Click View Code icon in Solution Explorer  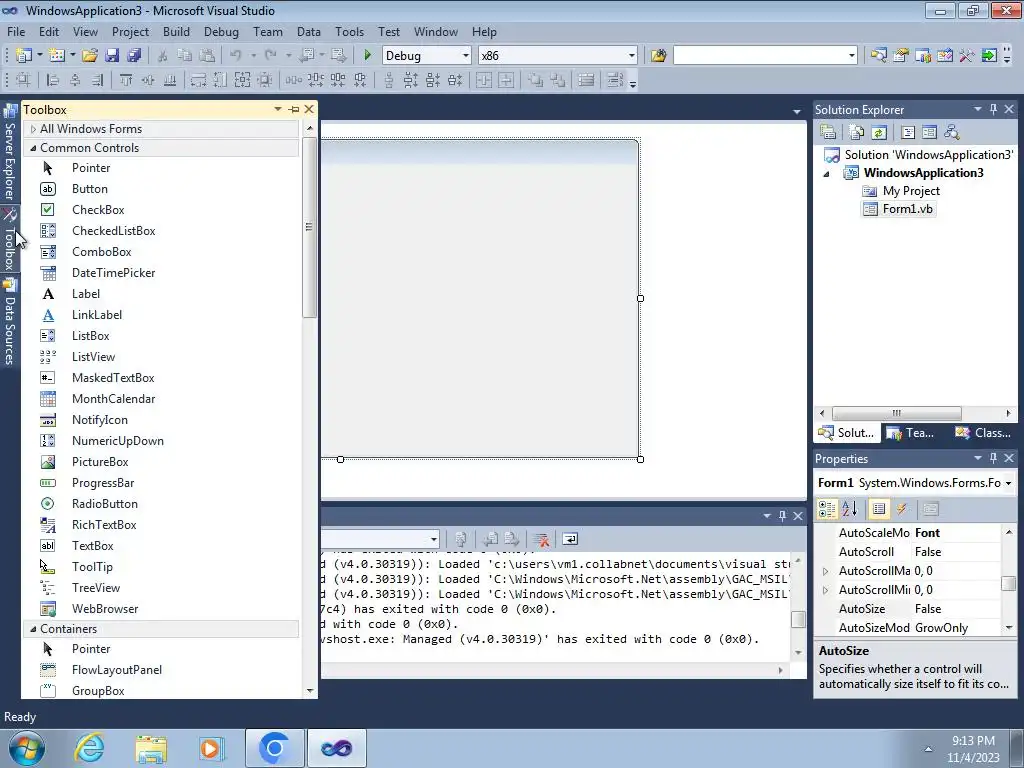pos(908,133)
